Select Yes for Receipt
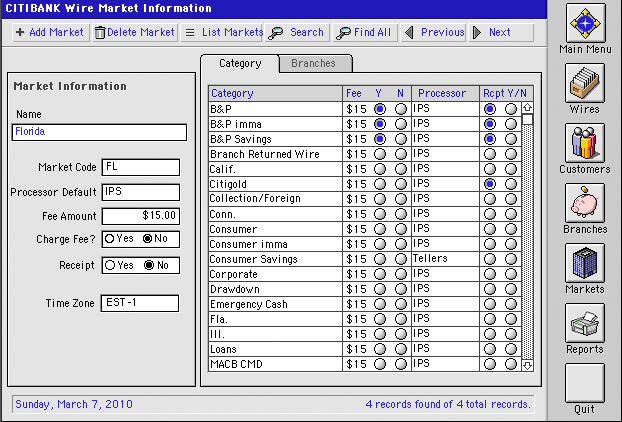The image size is (622, 422). [111, 265]
